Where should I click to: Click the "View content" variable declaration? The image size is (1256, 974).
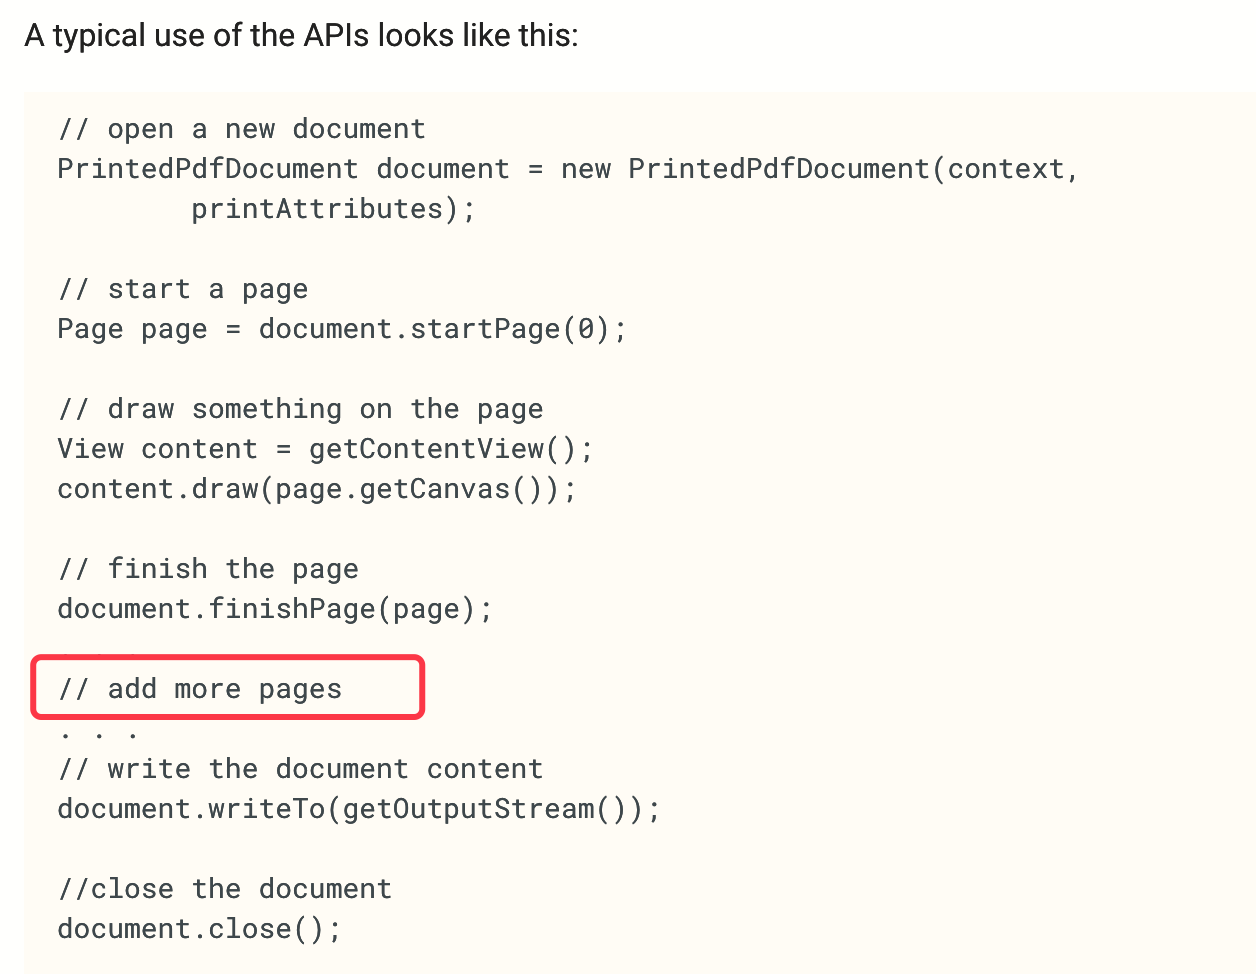click(x=158, y=449)
